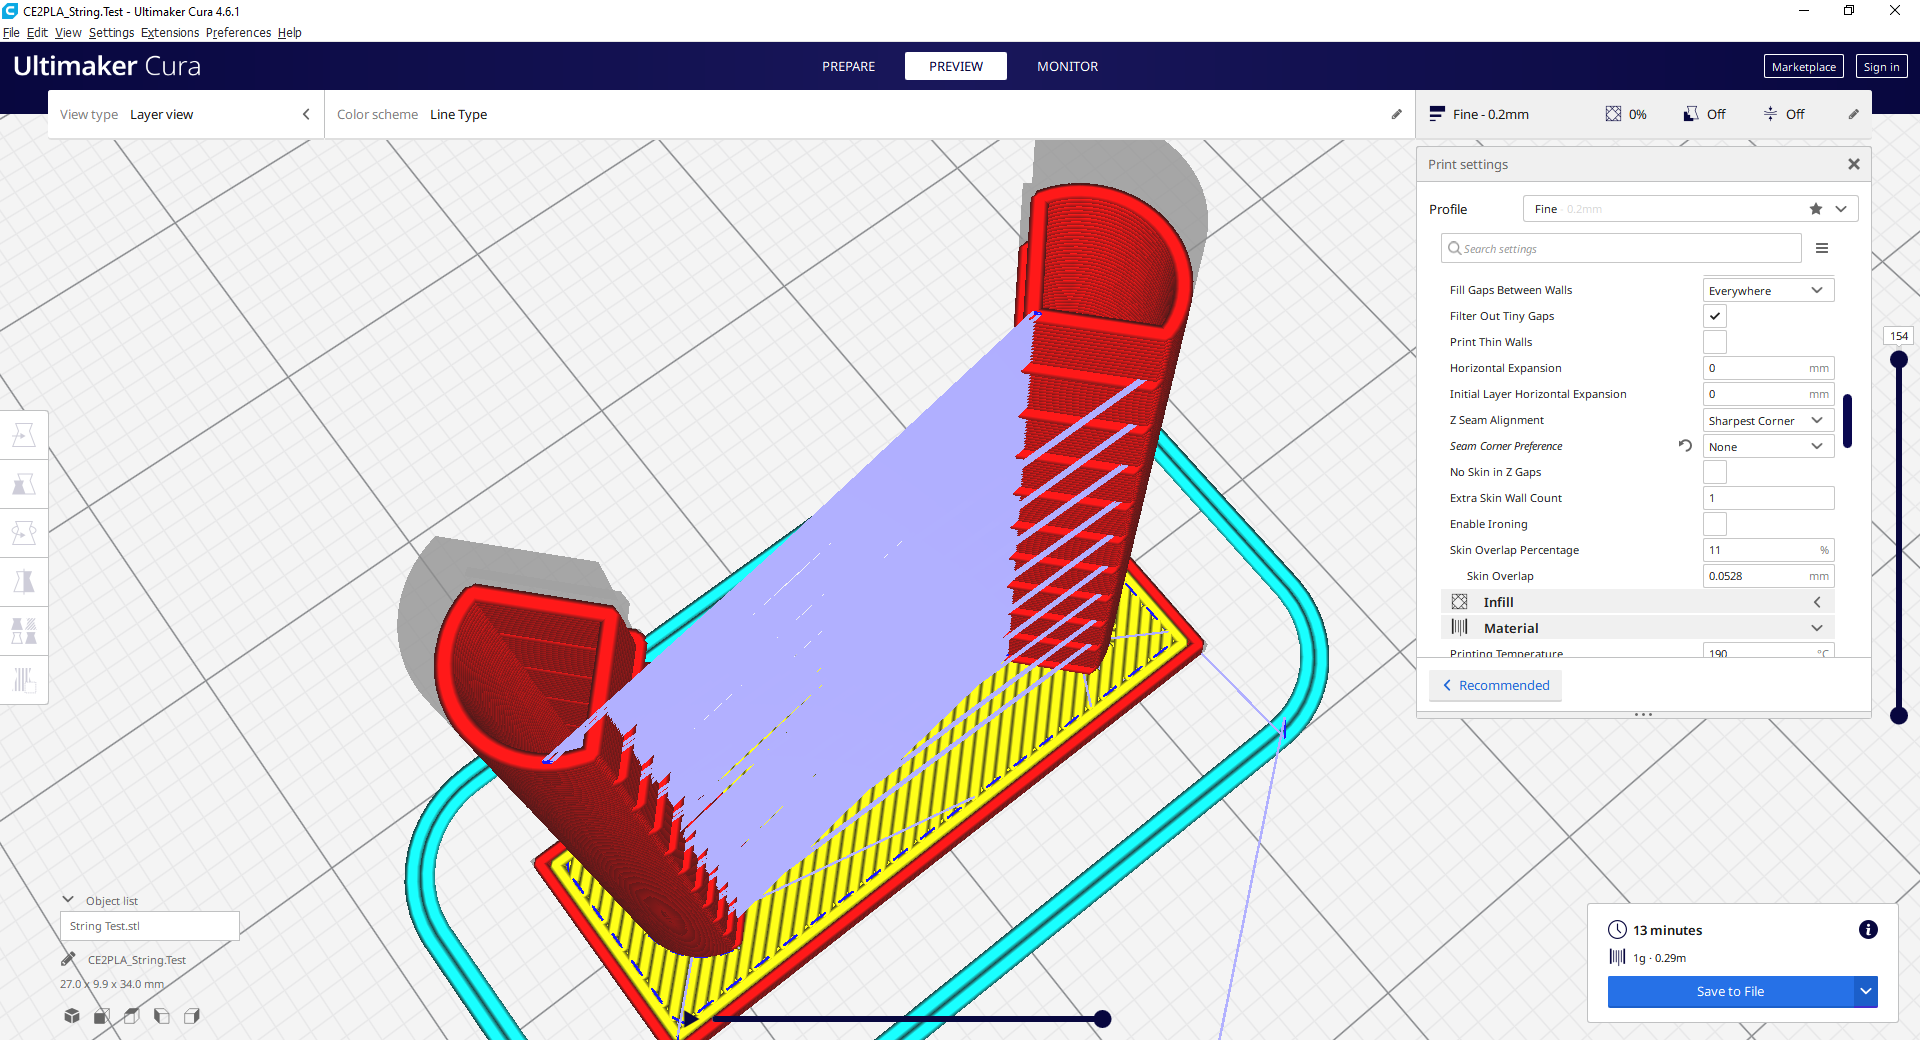Click Save to File button

click(x=1730, y=991)
